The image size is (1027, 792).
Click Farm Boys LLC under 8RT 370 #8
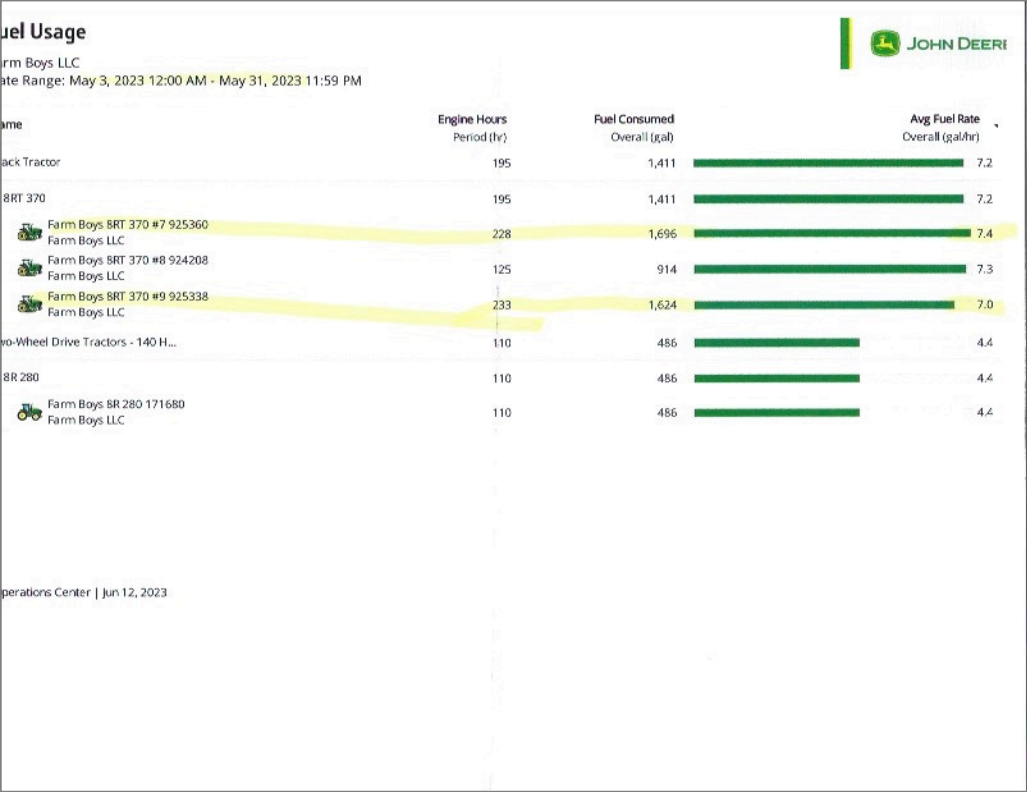(86, 276)
